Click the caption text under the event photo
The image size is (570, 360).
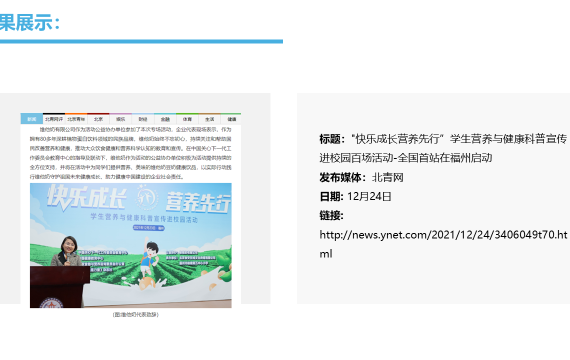coord(136,315)
